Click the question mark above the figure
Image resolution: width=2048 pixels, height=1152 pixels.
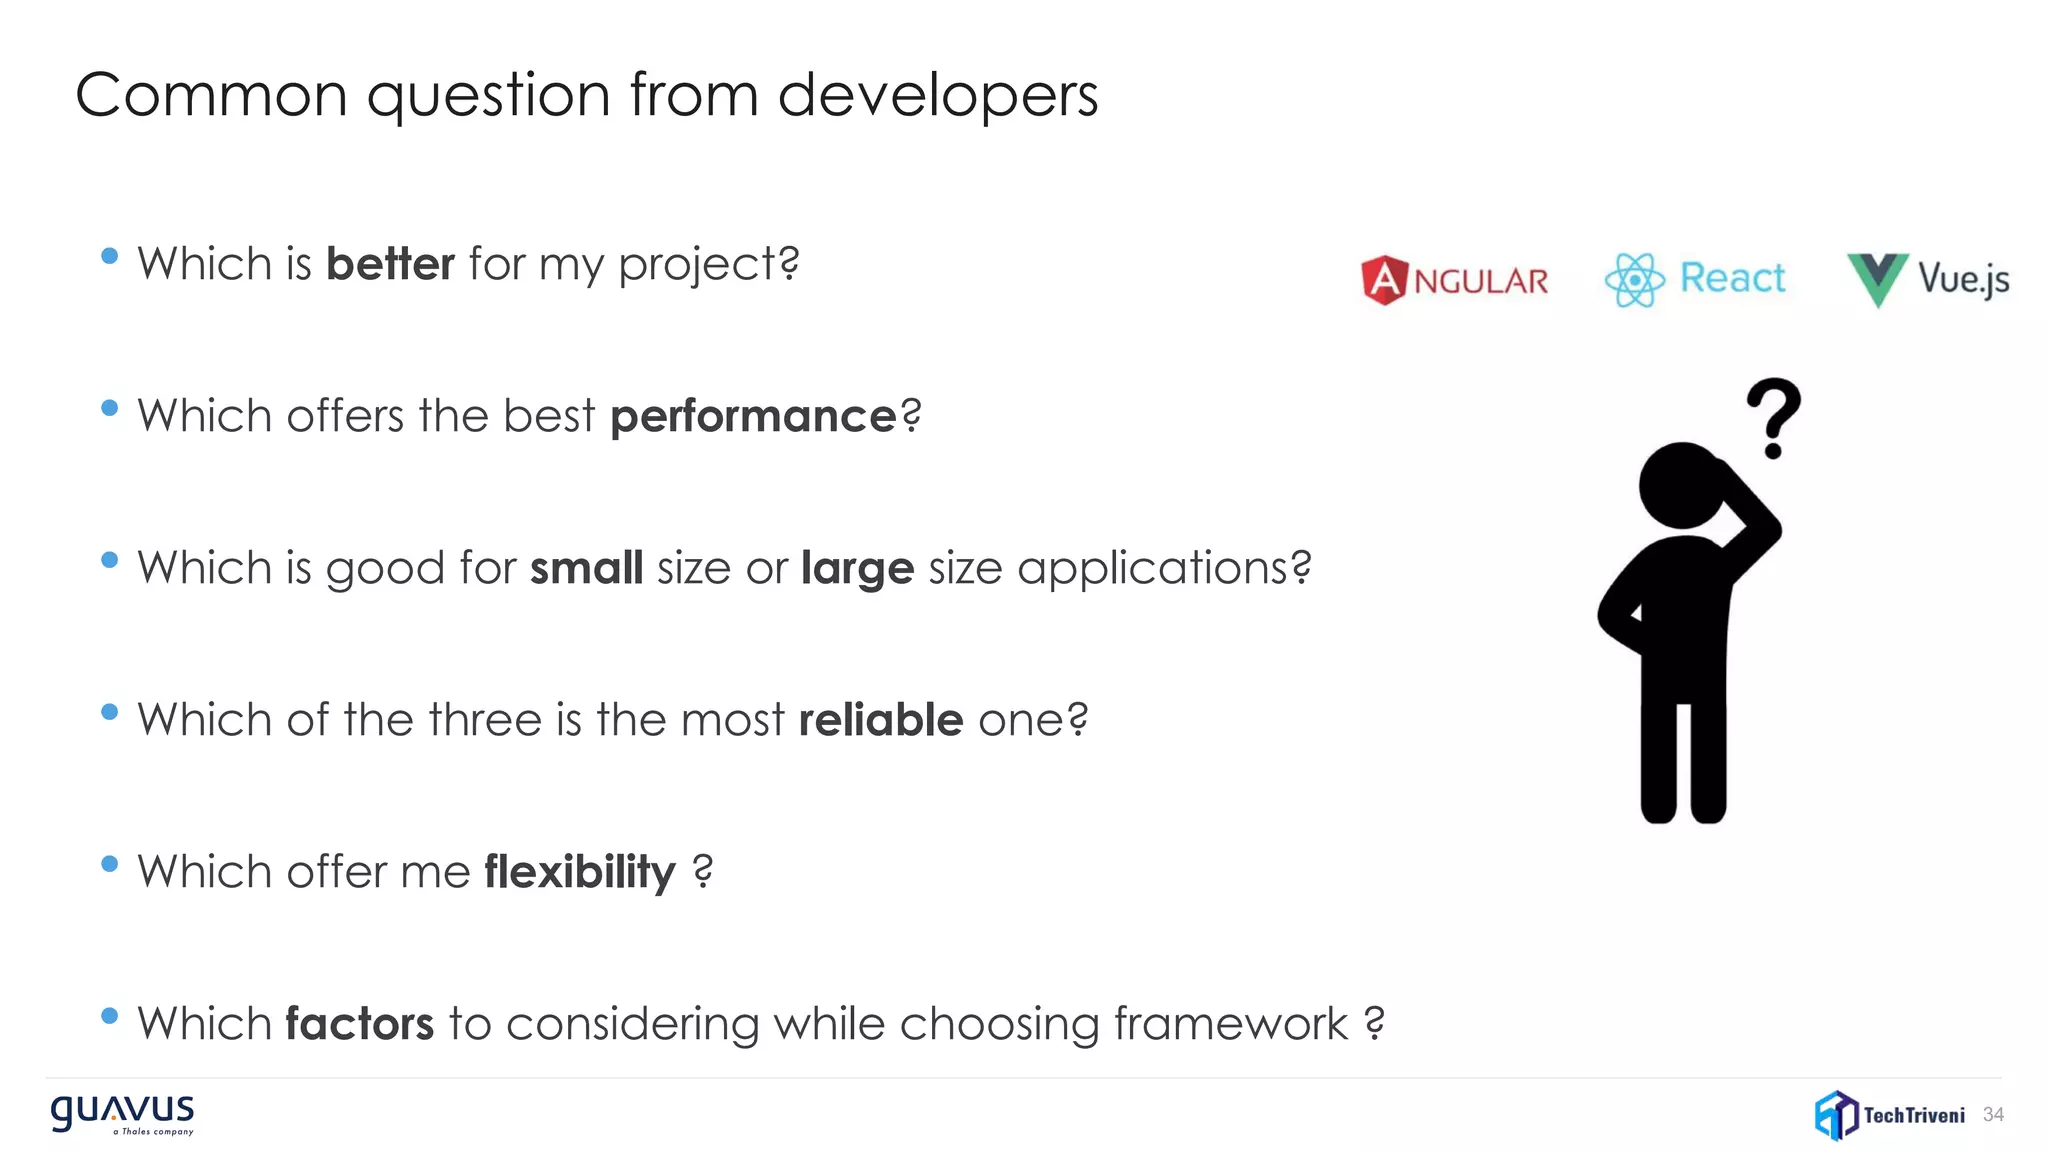(1774, 418)
